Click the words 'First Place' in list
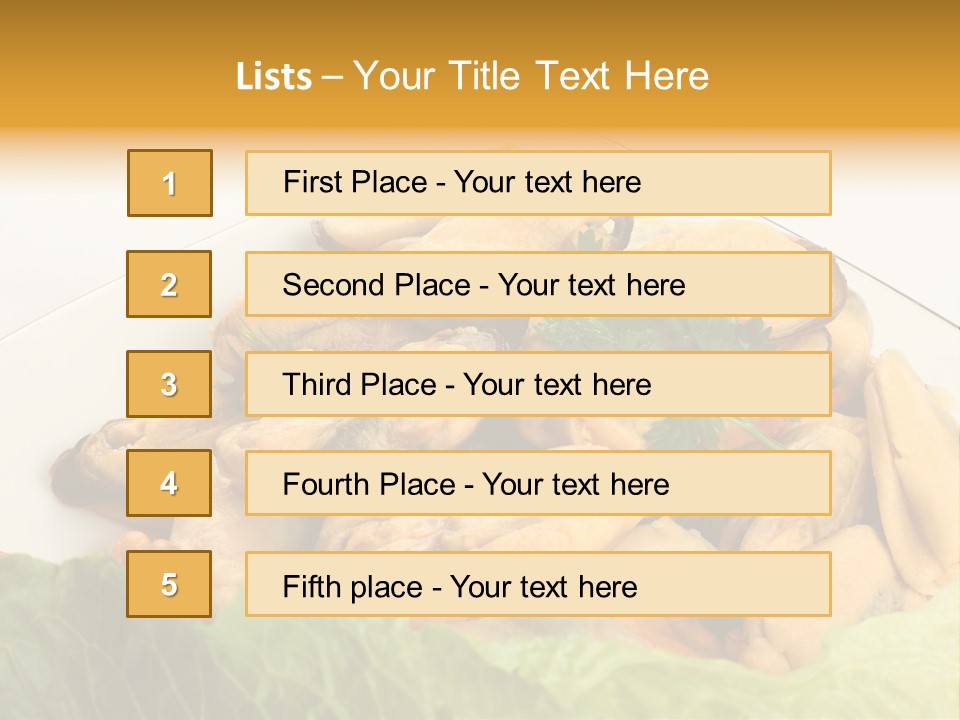The image size is (960, 720). click(x=355, y=182)
